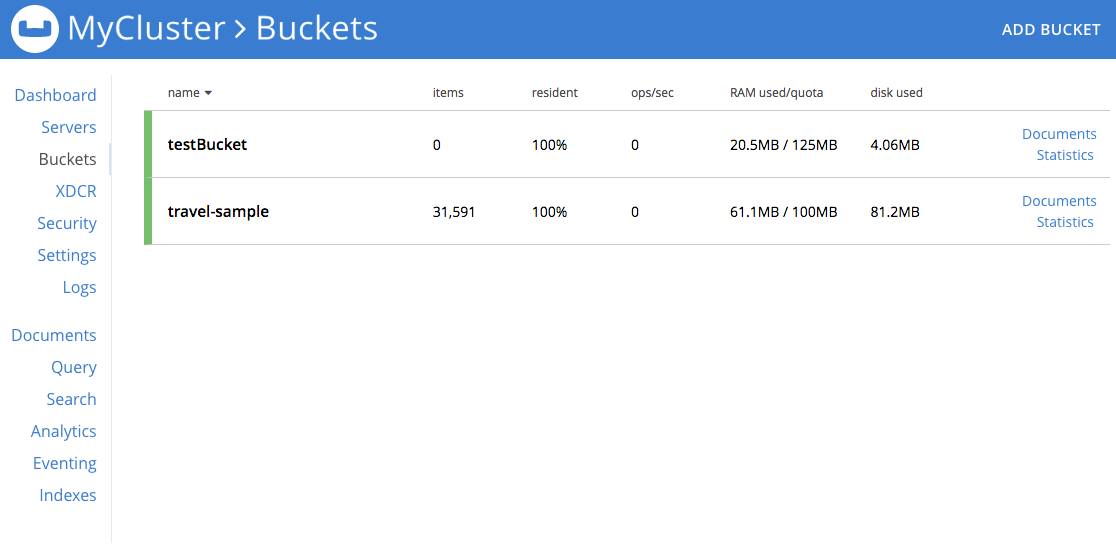
Task: Click the name column sort arrow
Action: pos(208,93)
